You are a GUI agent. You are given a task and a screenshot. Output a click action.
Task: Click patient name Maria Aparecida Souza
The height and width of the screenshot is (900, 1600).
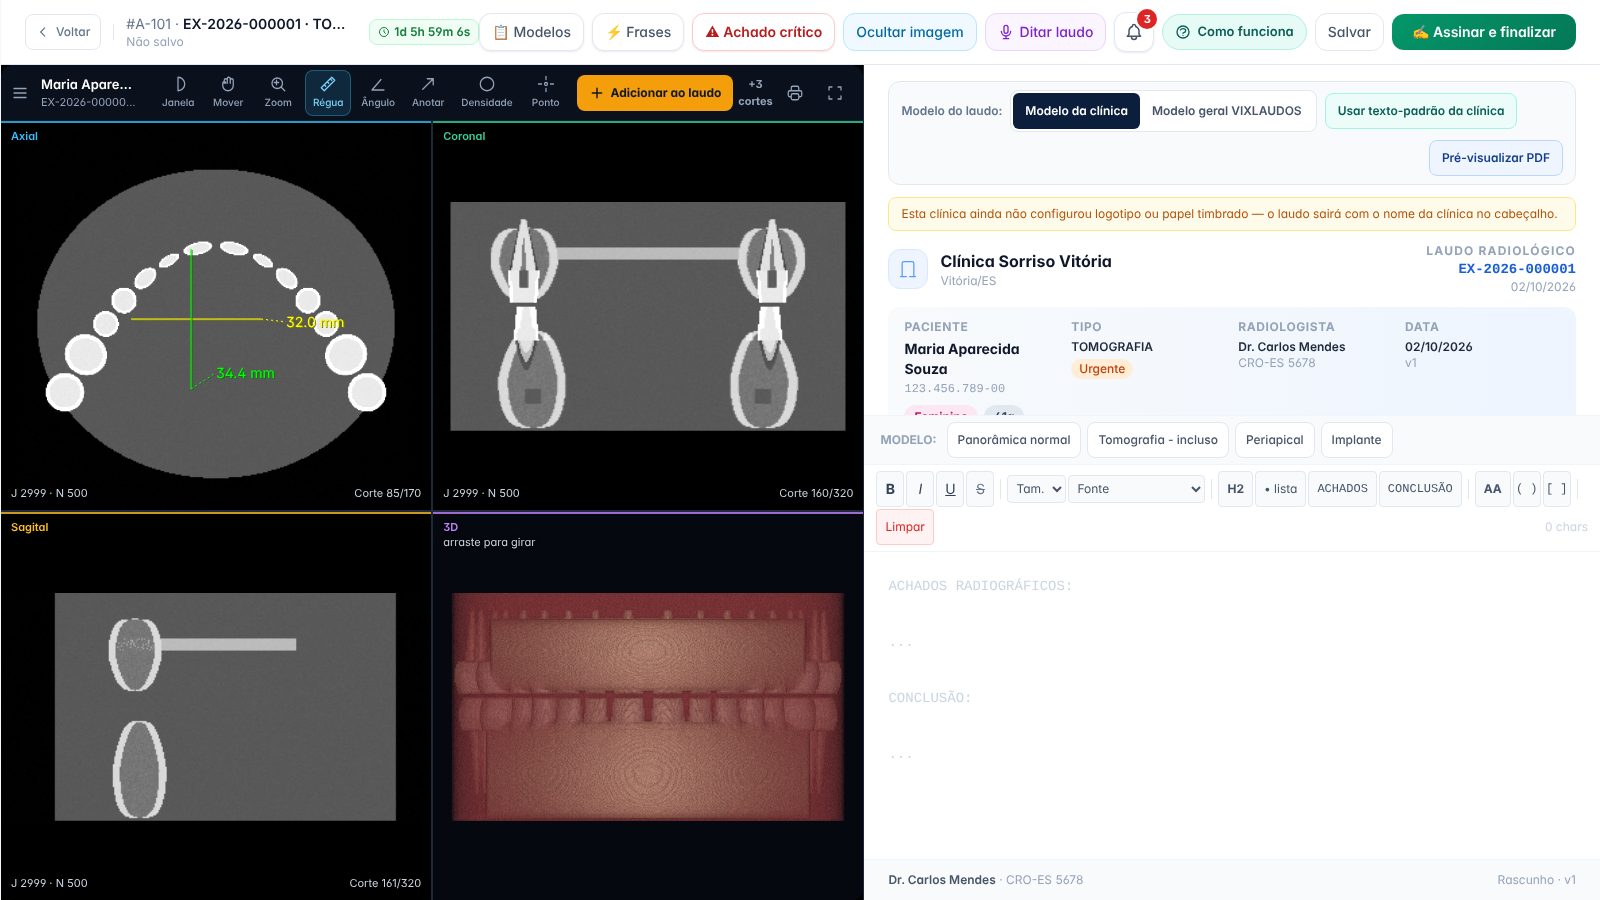[x=962, y=359]
